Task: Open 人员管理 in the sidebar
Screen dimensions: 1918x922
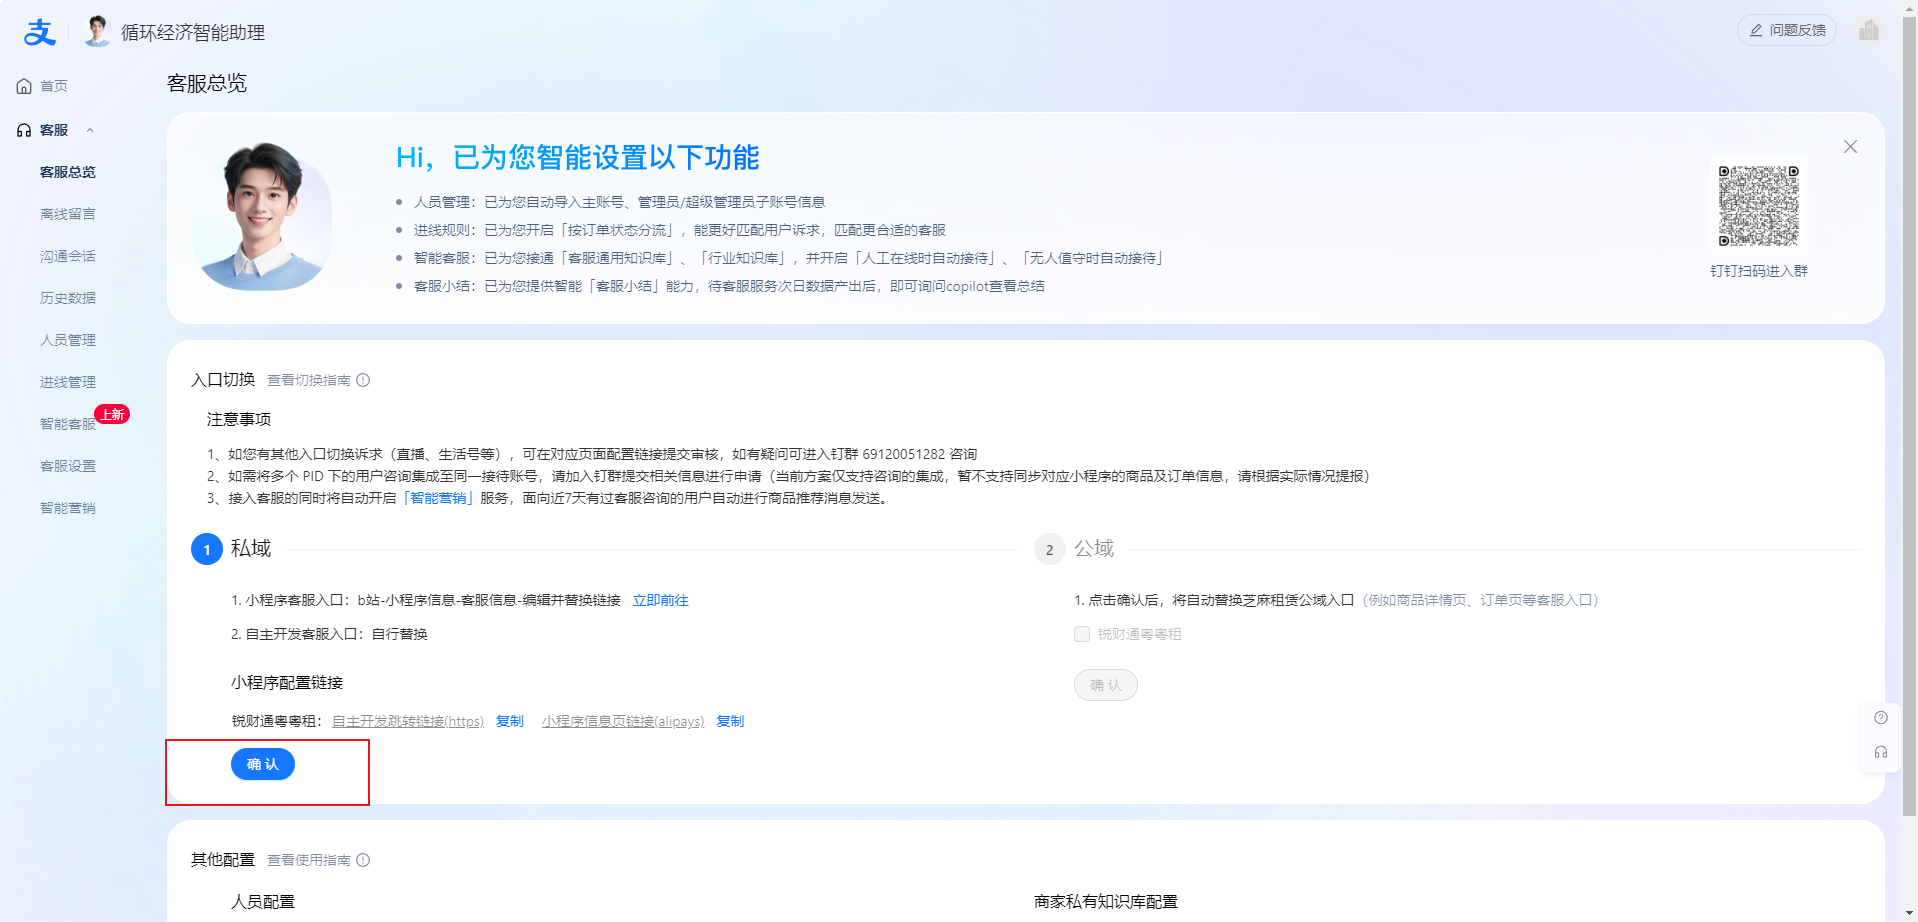Action: point(68,340)
